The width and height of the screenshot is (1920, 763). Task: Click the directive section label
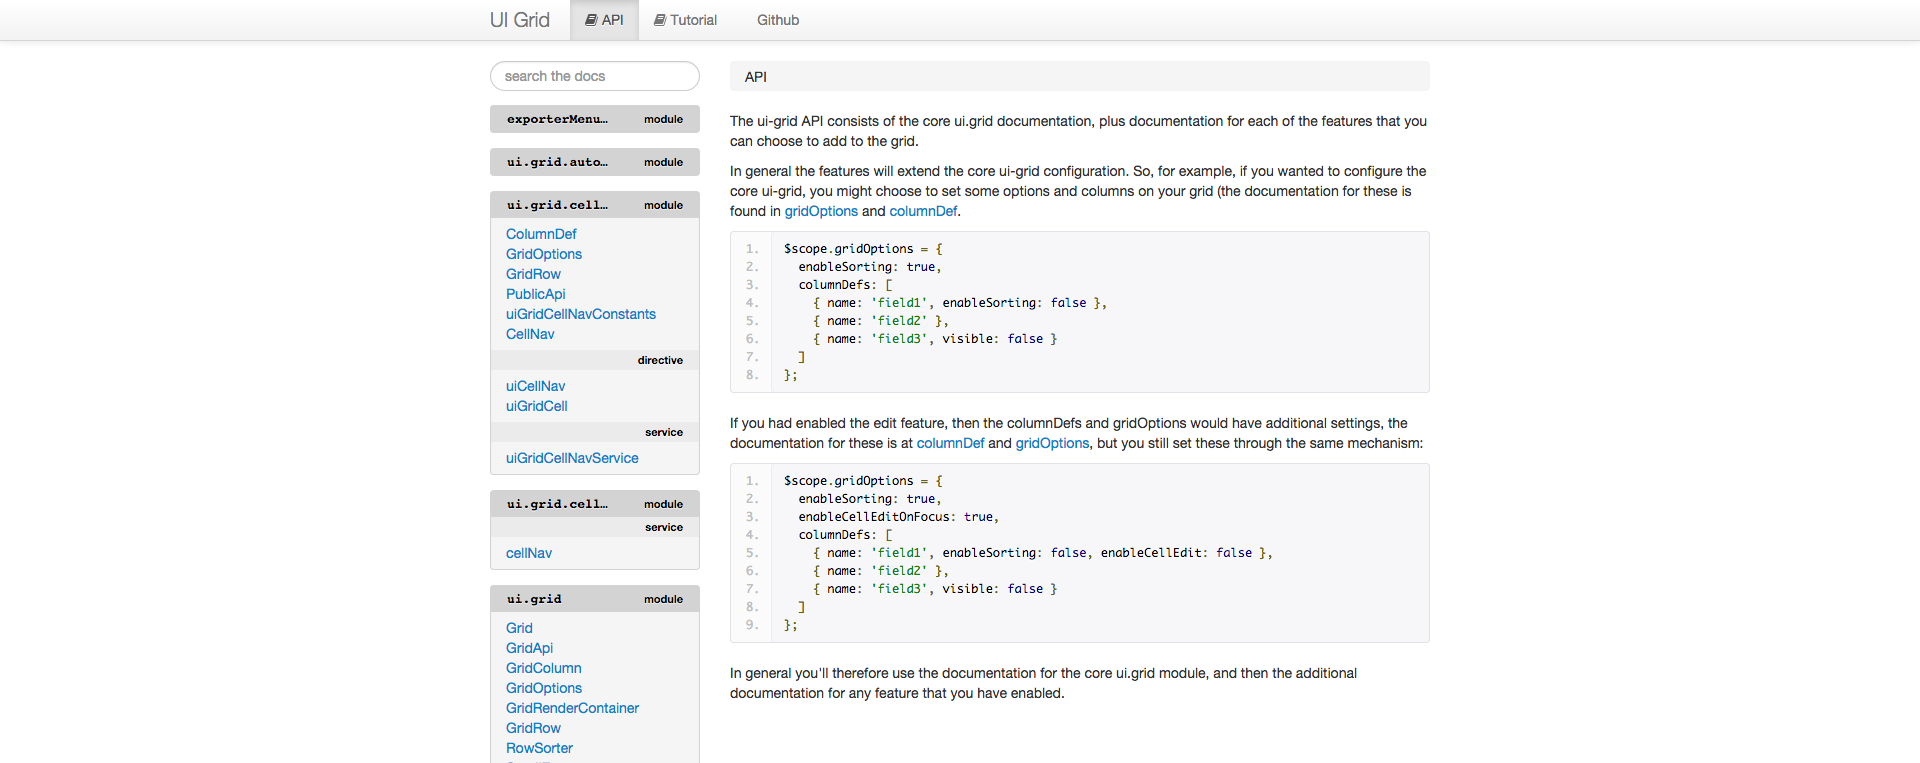click(660, 360)
